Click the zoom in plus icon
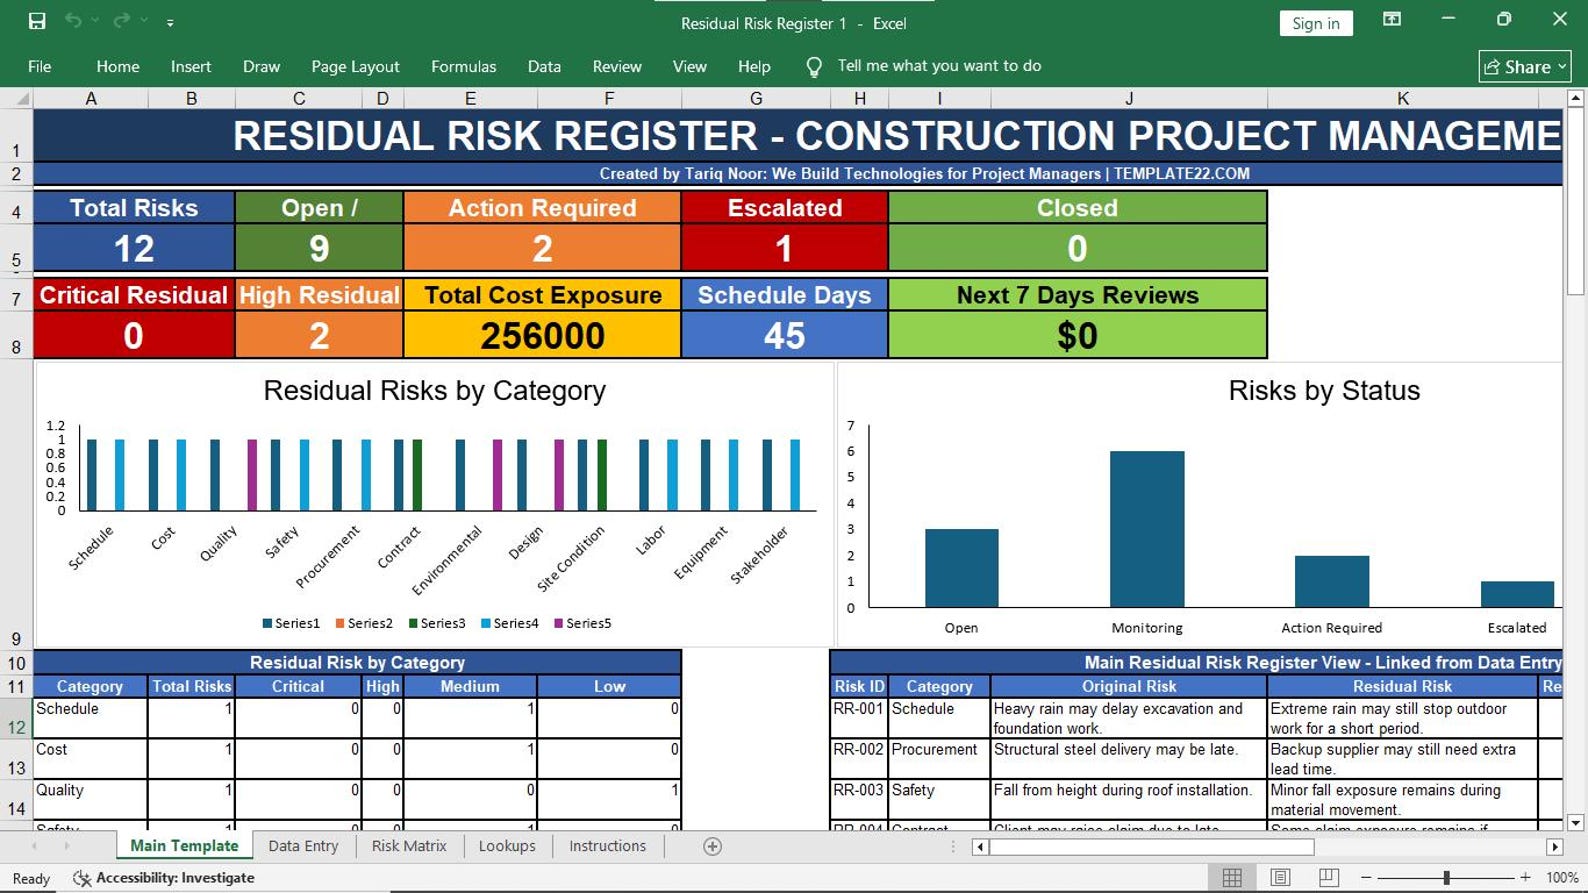This screenshot has width=1588, height=893. pos(1525,878)
